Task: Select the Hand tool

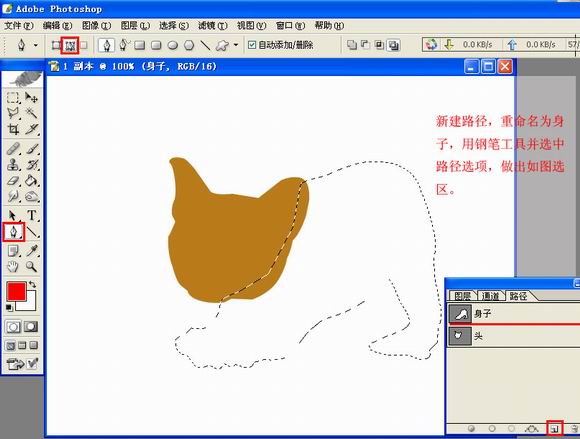Action: tap(13, 266)
